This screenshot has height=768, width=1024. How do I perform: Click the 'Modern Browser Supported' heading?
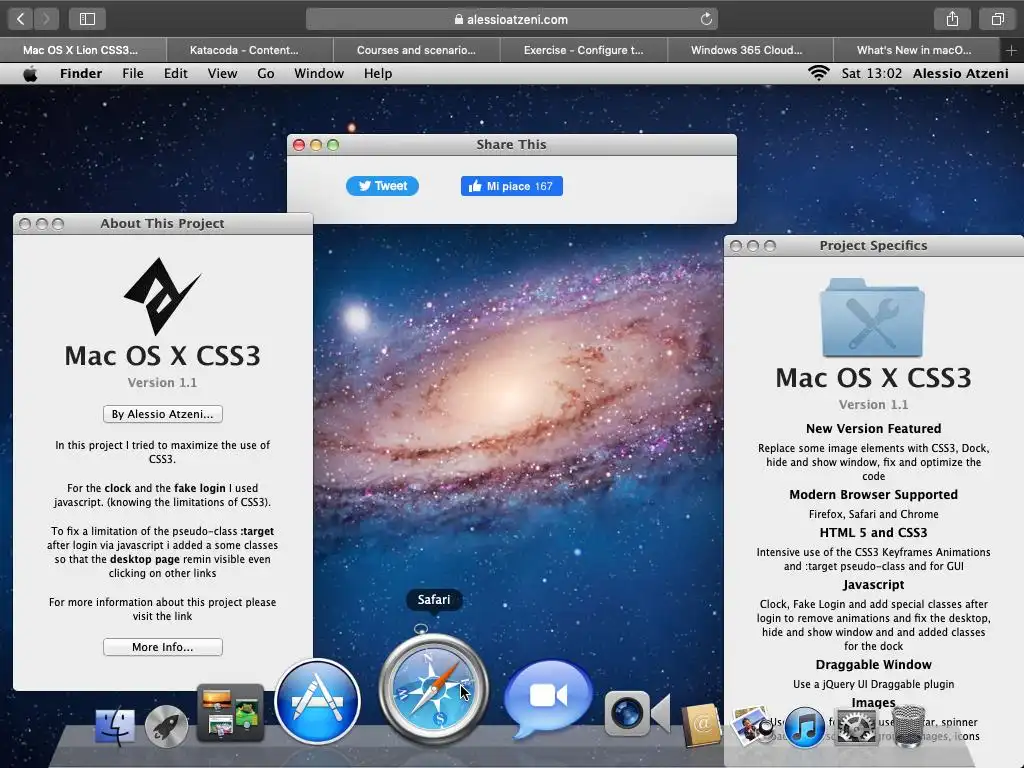[873, 494]
